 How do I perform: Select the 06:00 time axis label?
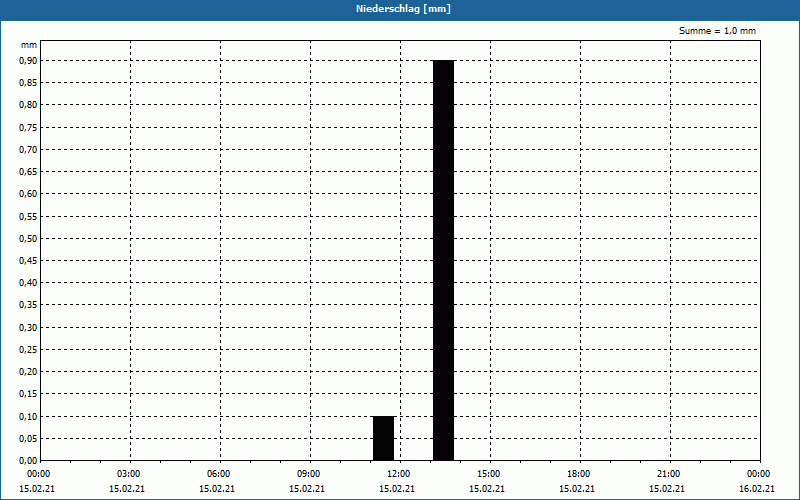(x=218, y=474)
